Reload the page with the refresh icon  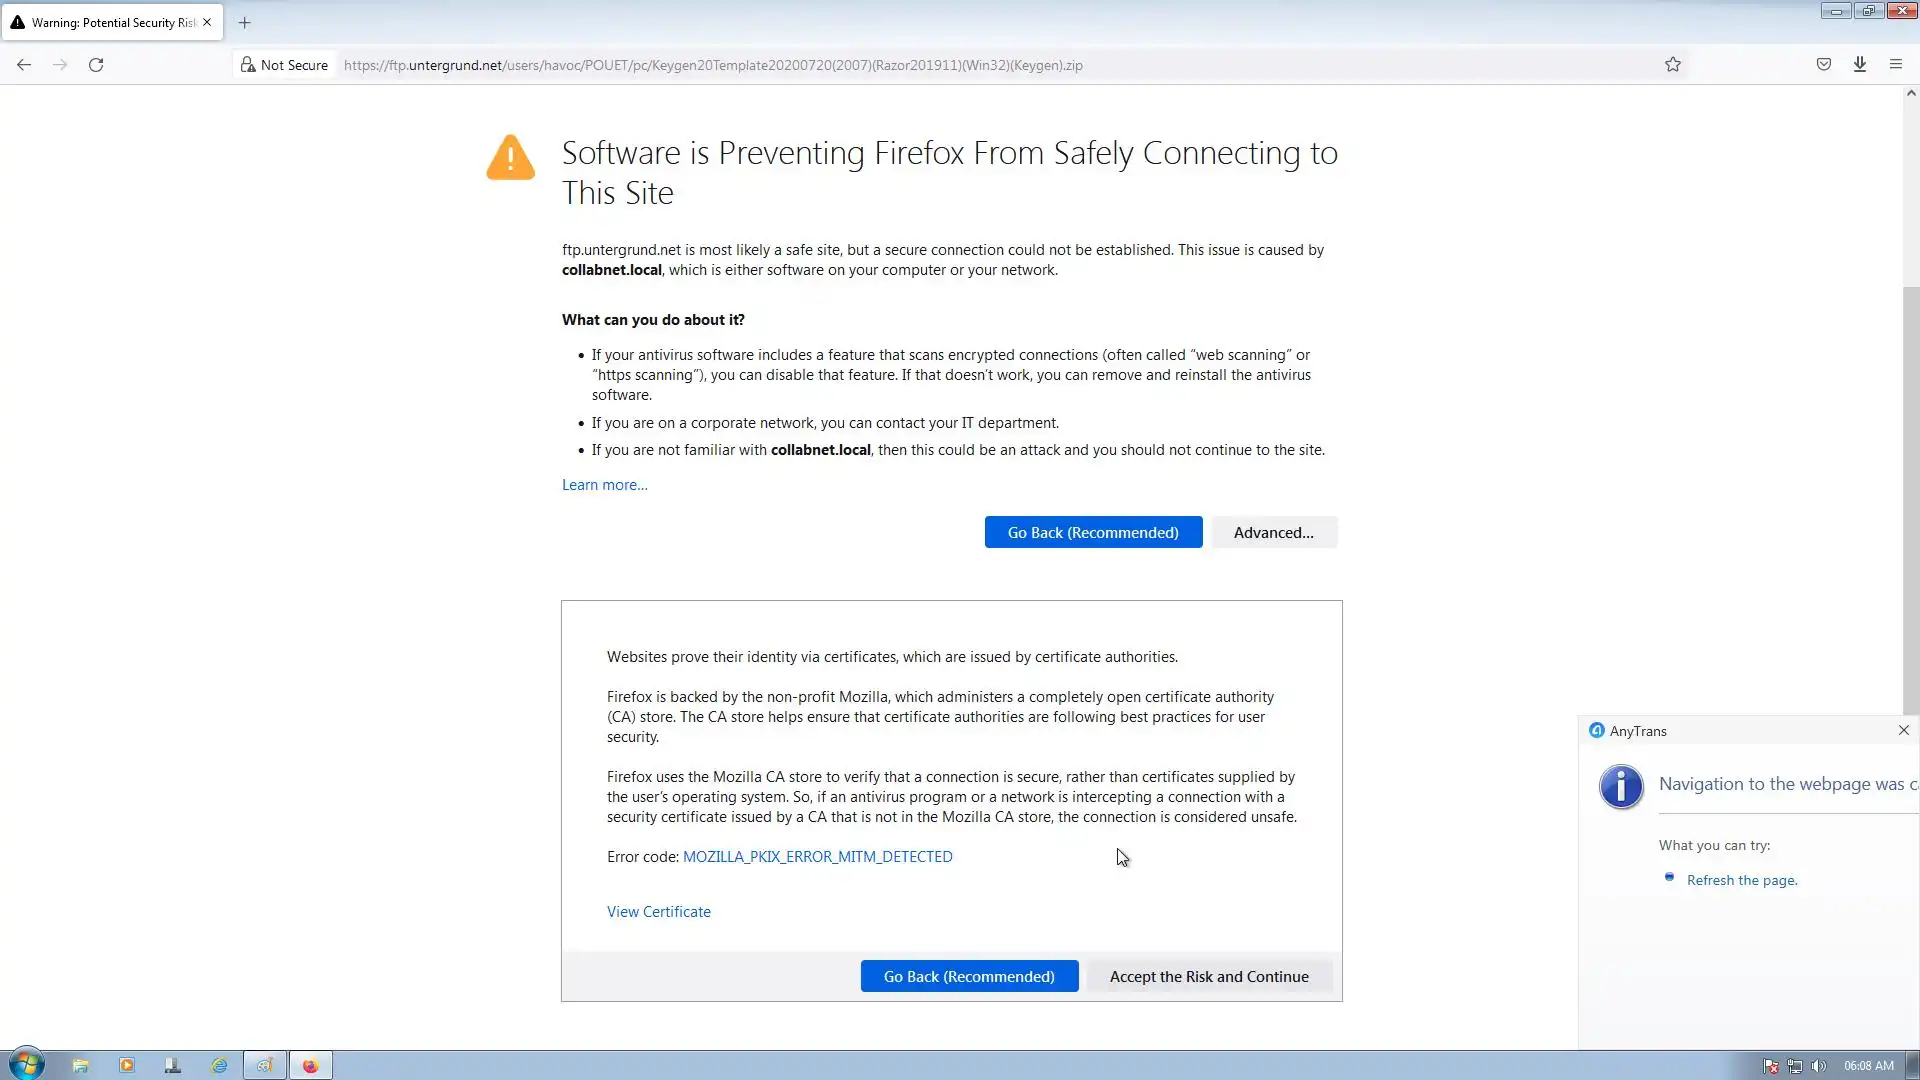coord(96,65)
